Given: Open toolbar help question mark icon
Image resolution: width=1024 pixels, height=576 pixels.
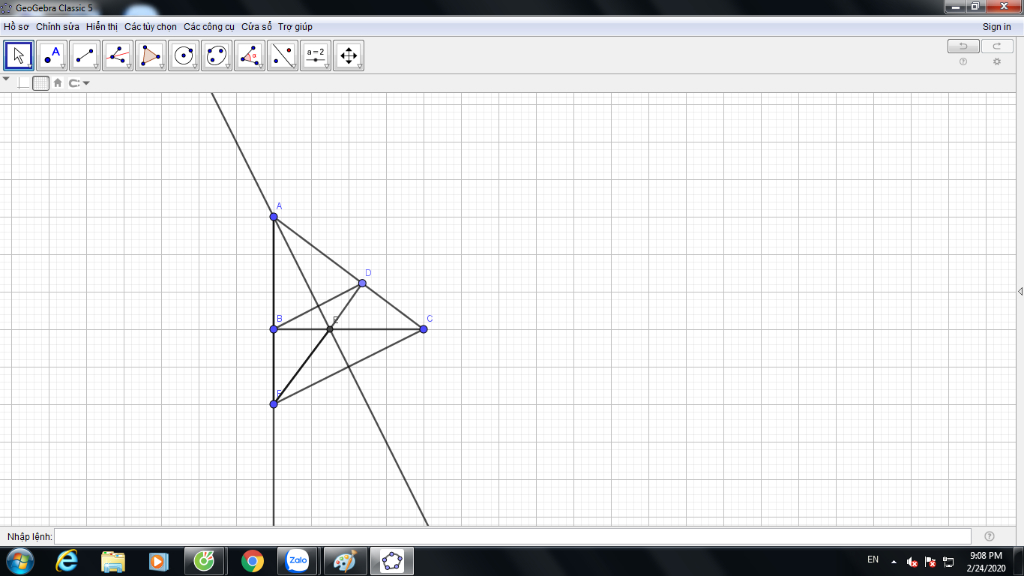Looking at the screenshot, I should (x=963, y=61).
